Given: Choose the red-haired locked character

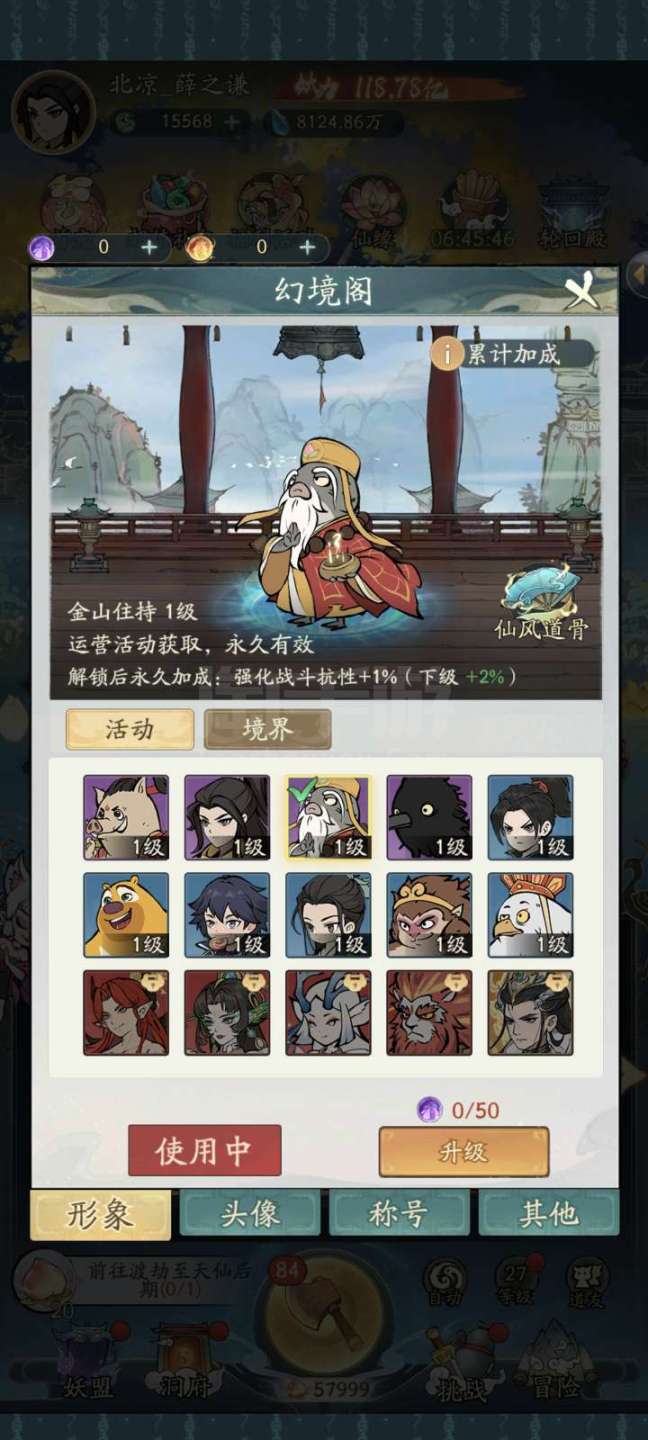Looking at the screenshot, I should click(126, 1012).
